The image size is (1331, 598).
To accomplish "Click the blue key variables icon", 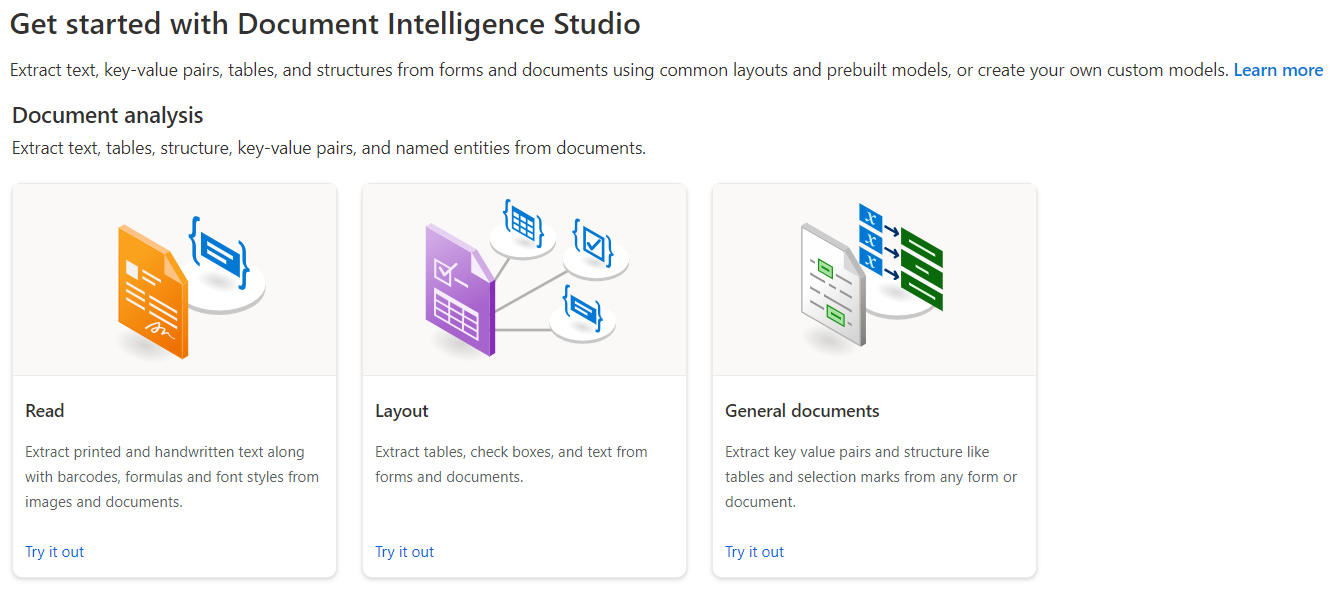I will click(x=872, y=240).
